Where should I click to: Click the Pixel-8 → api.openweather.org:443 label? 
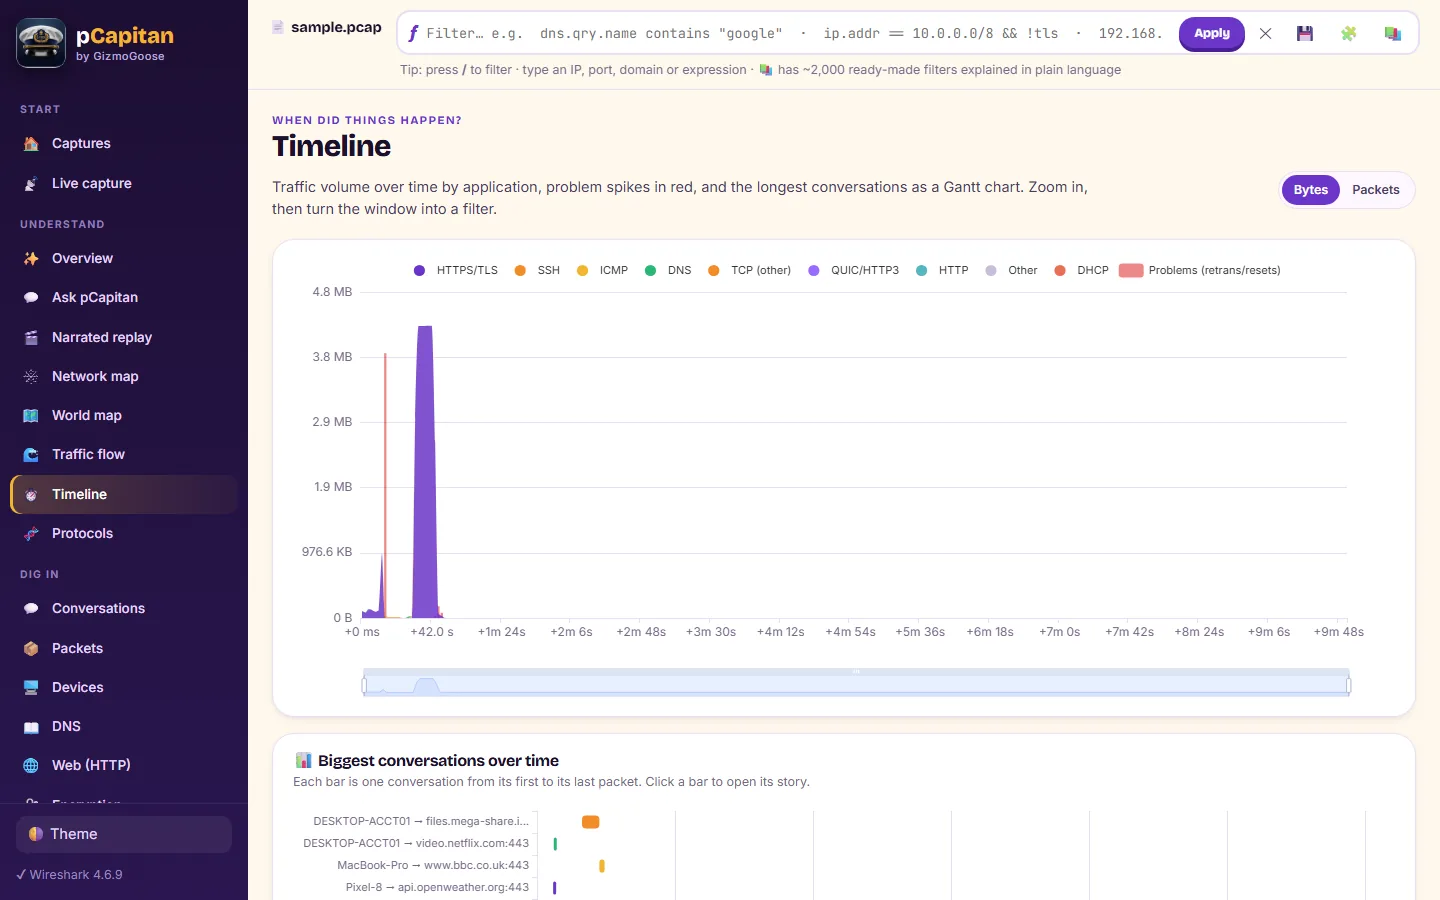click(x=437, y=888)
